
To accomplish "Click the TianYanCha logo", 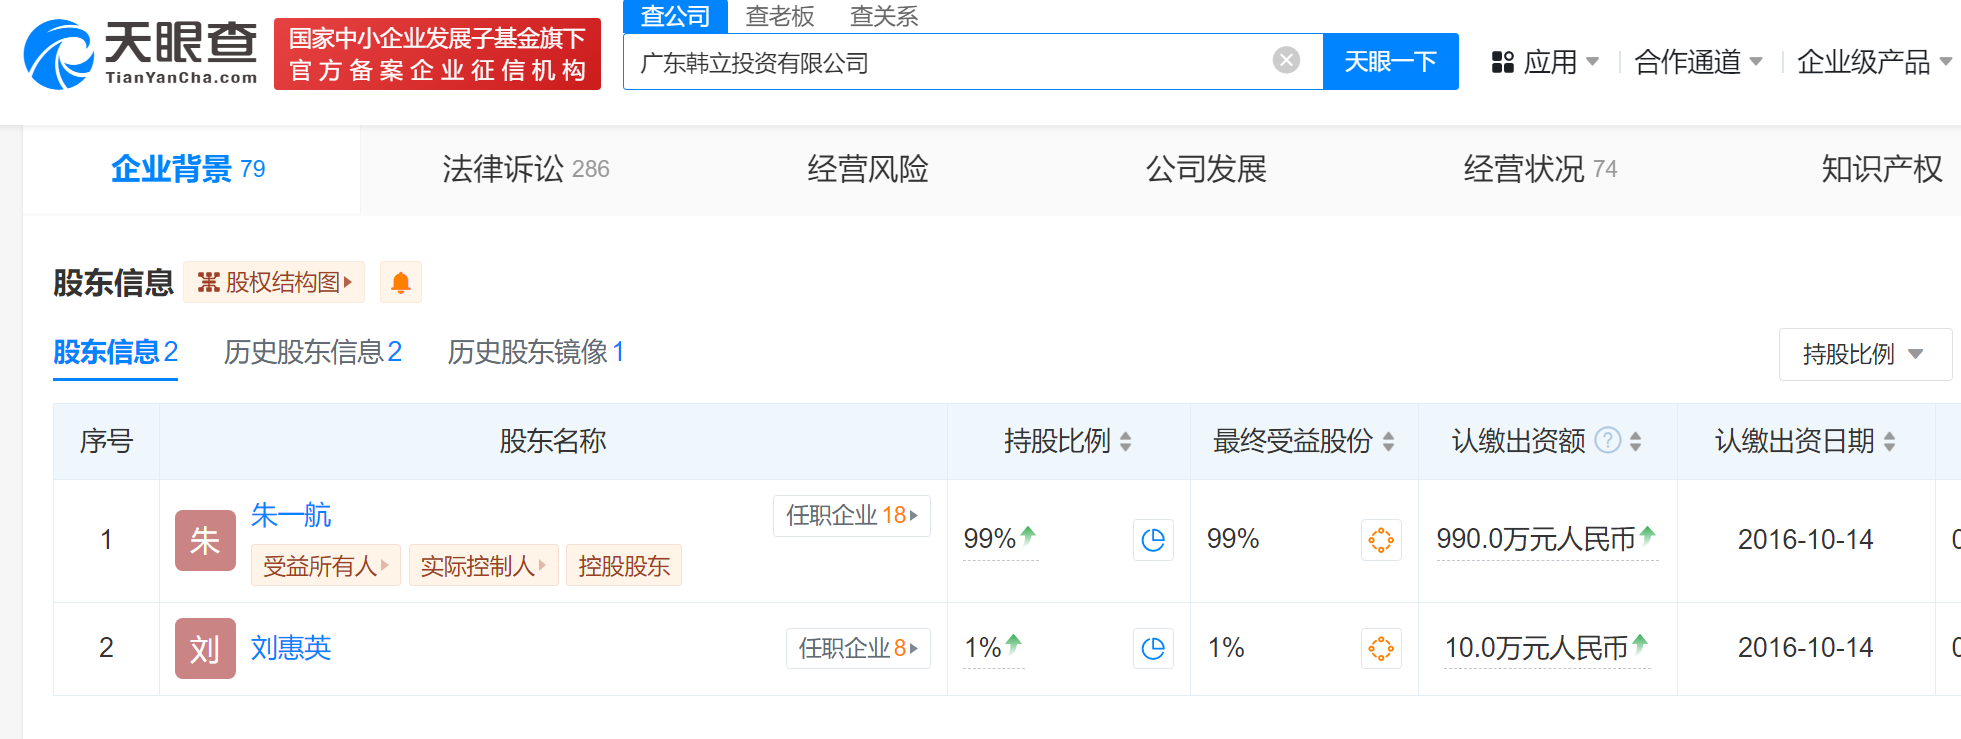I will [x=140, y=54].
